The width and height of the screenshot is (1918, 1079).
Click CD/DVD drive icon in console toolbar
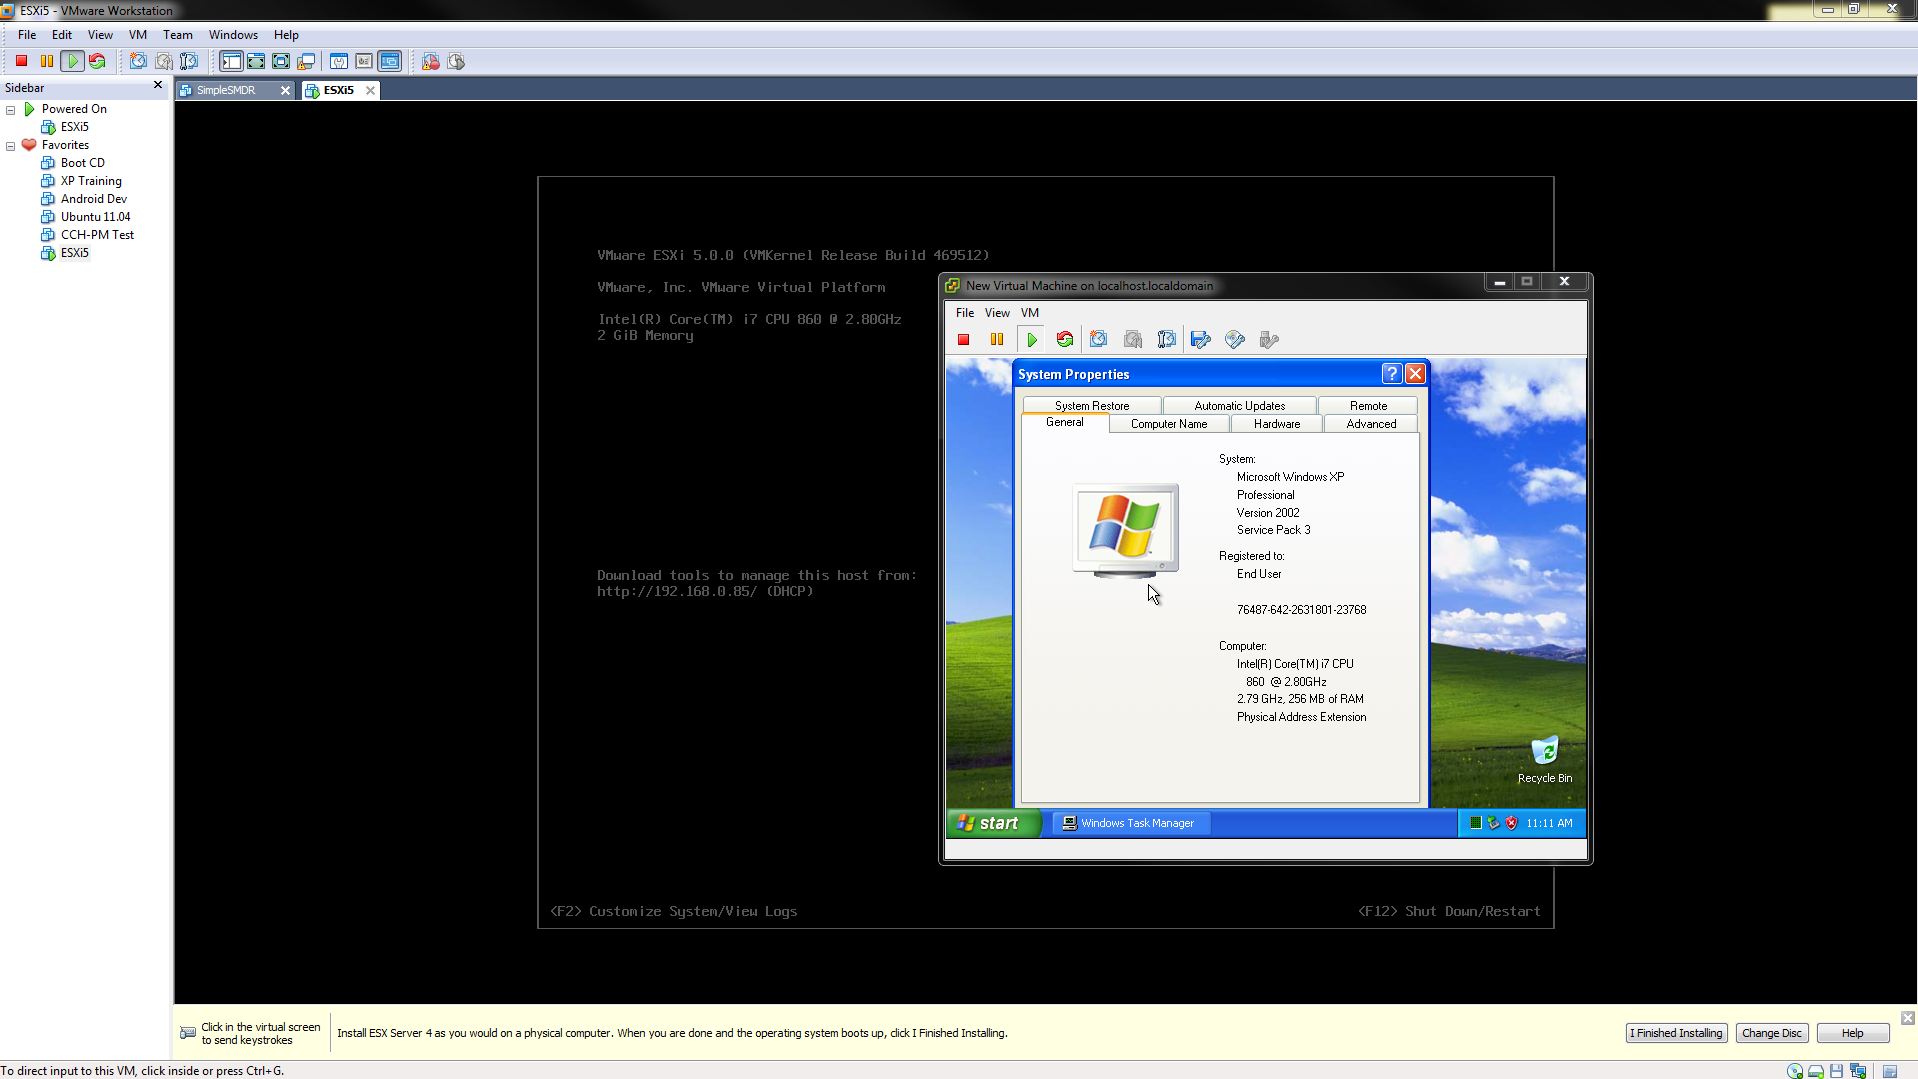click(1235, 340)
